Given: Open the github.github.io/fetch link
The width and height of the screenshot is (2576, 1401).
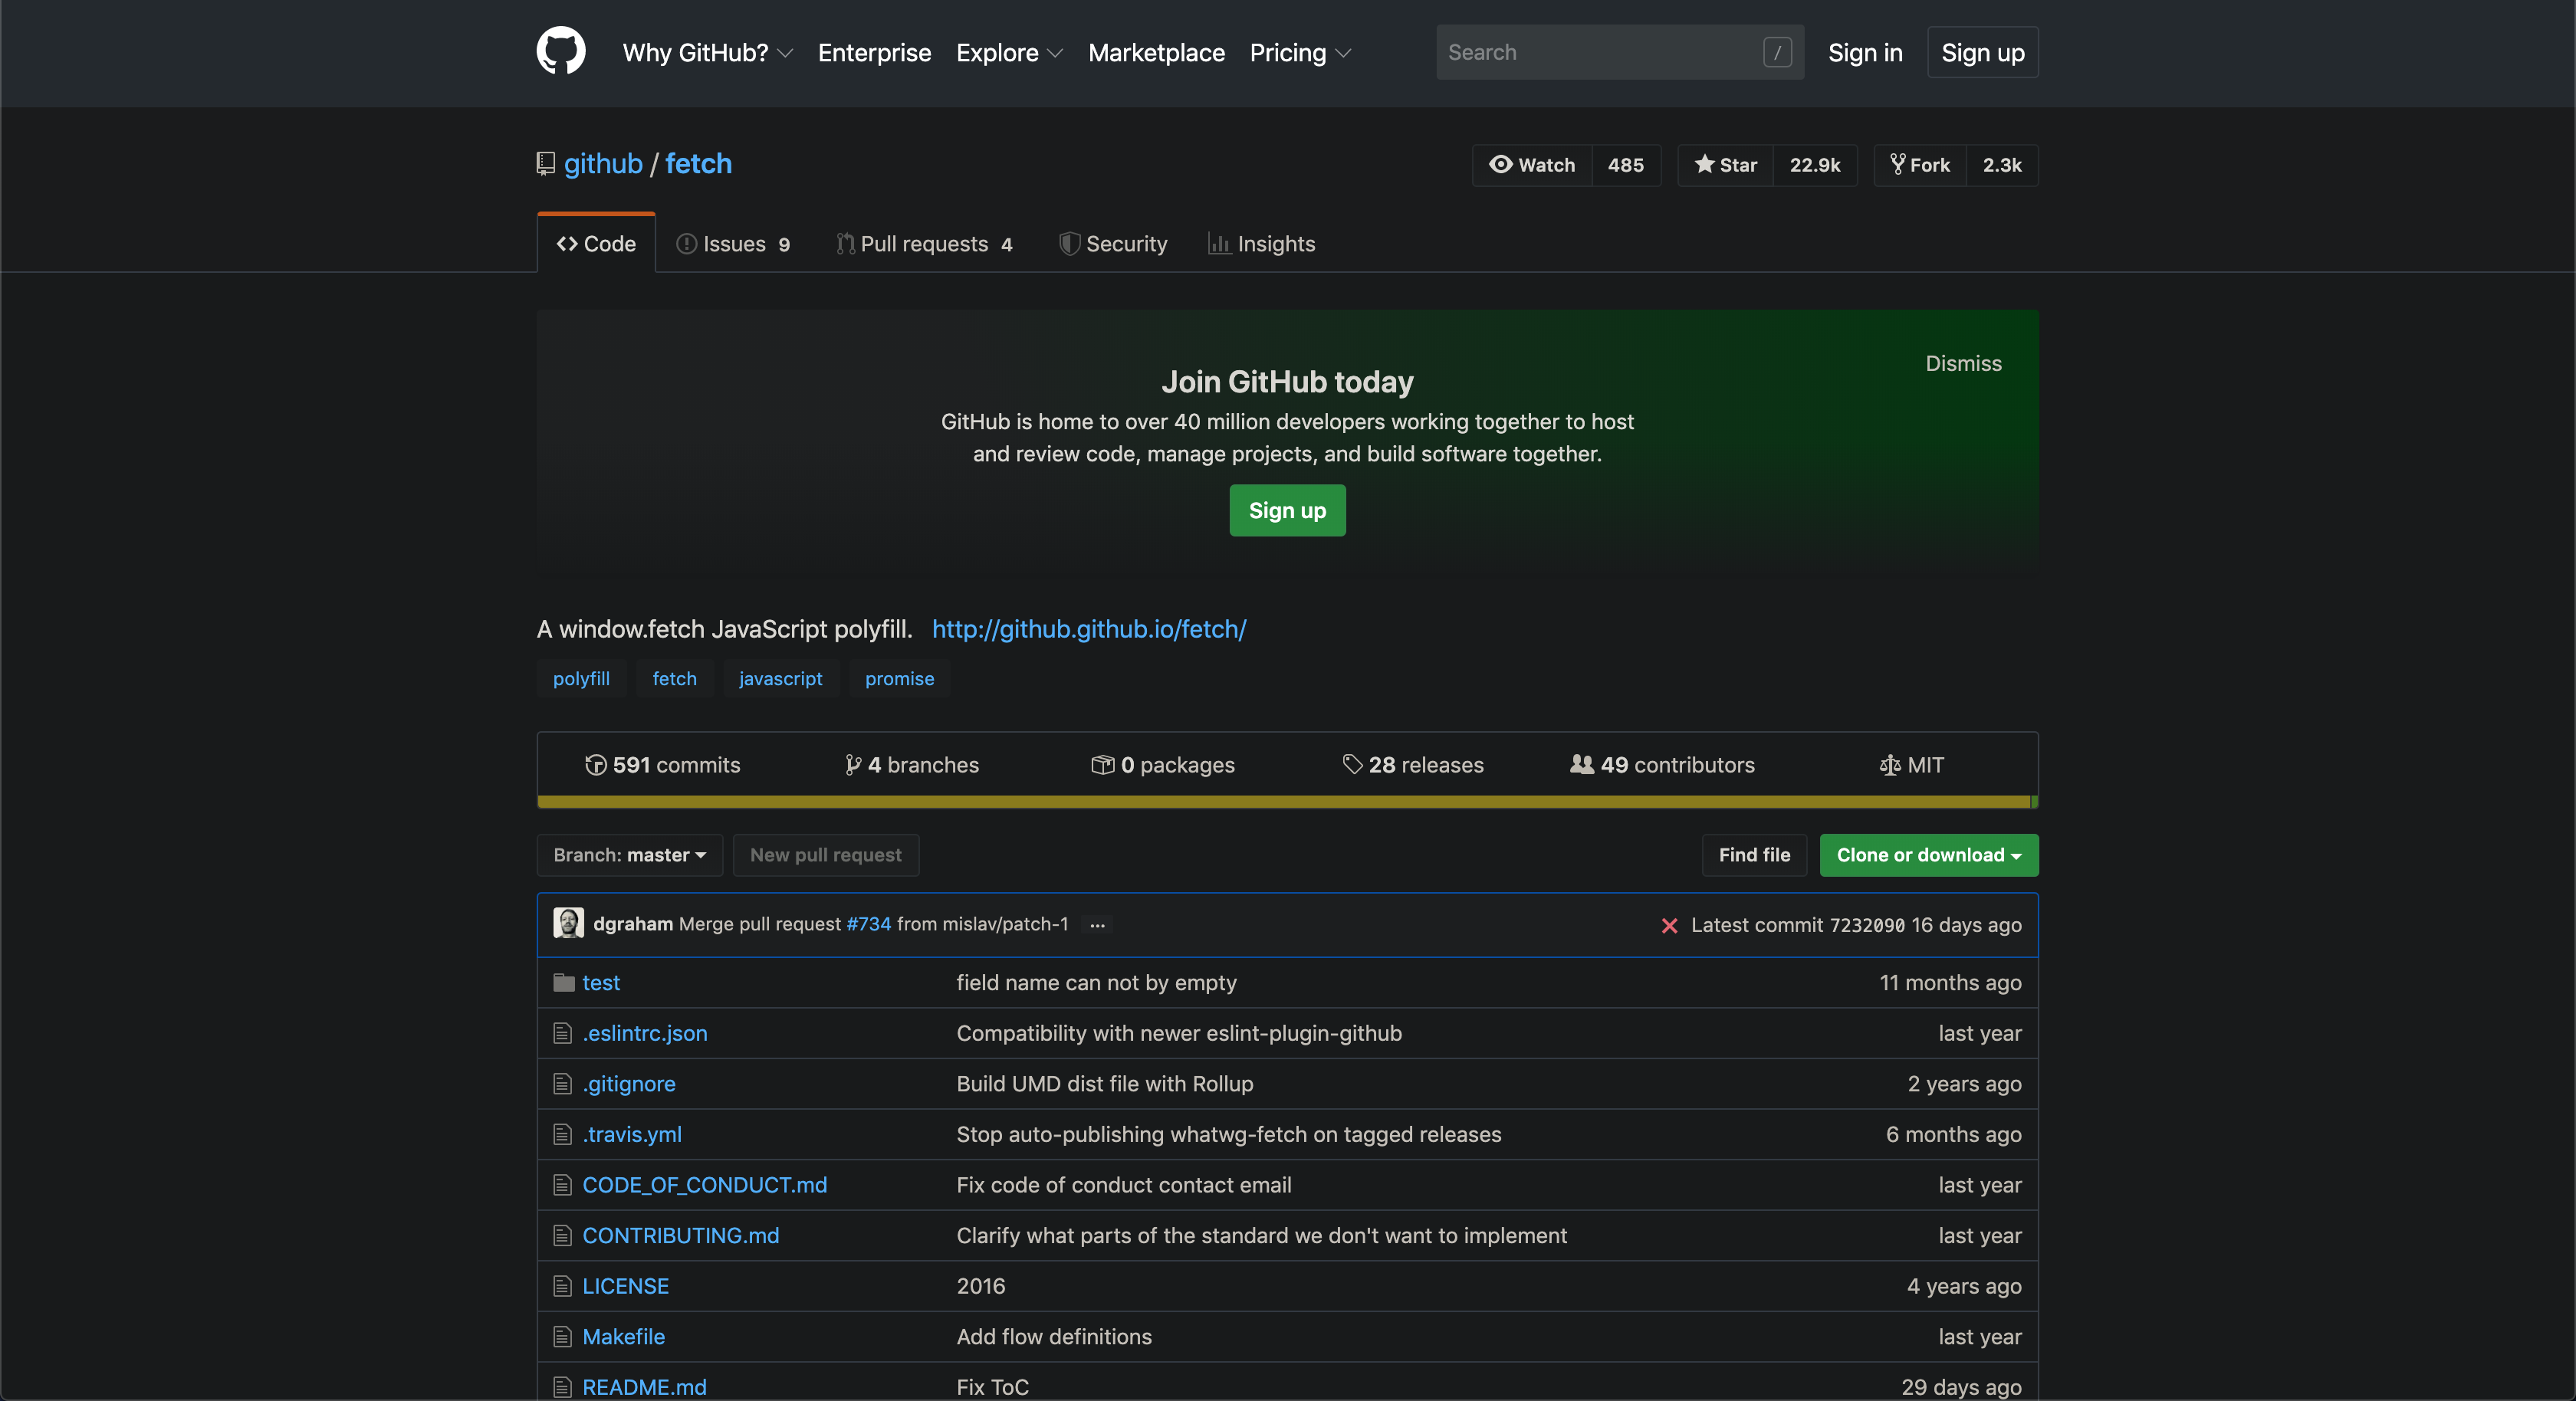Looking at the screenshot, I should (x=1089, y=629).
